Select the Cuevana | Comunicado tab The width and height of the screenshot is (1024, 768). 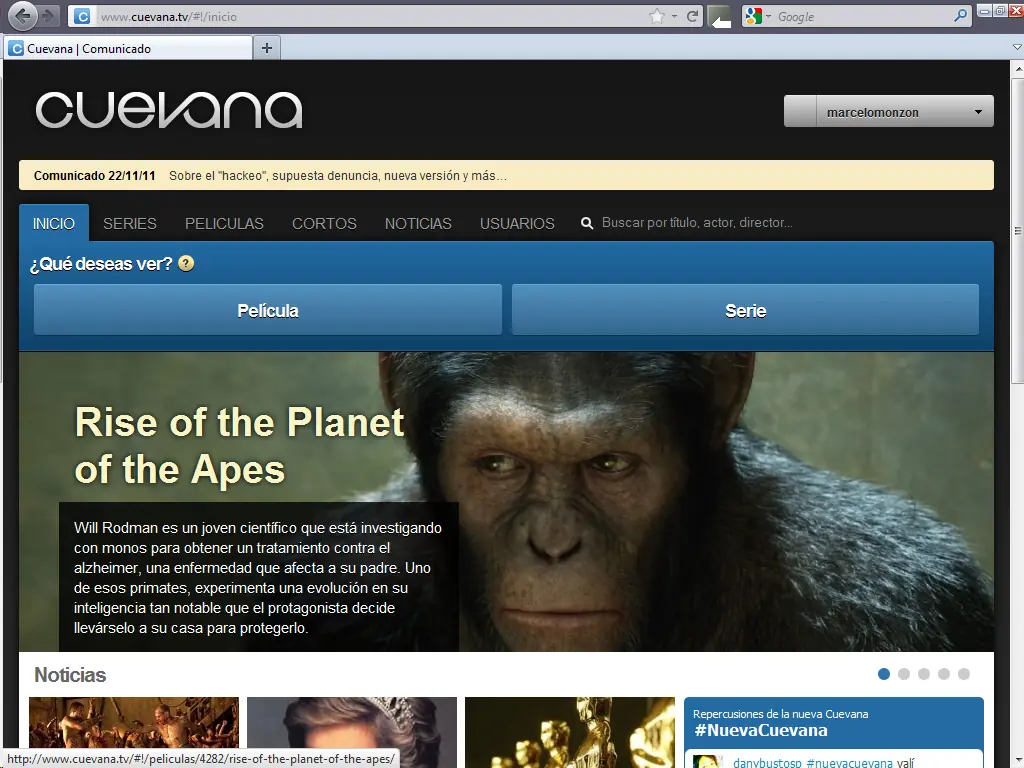[128, 48]
